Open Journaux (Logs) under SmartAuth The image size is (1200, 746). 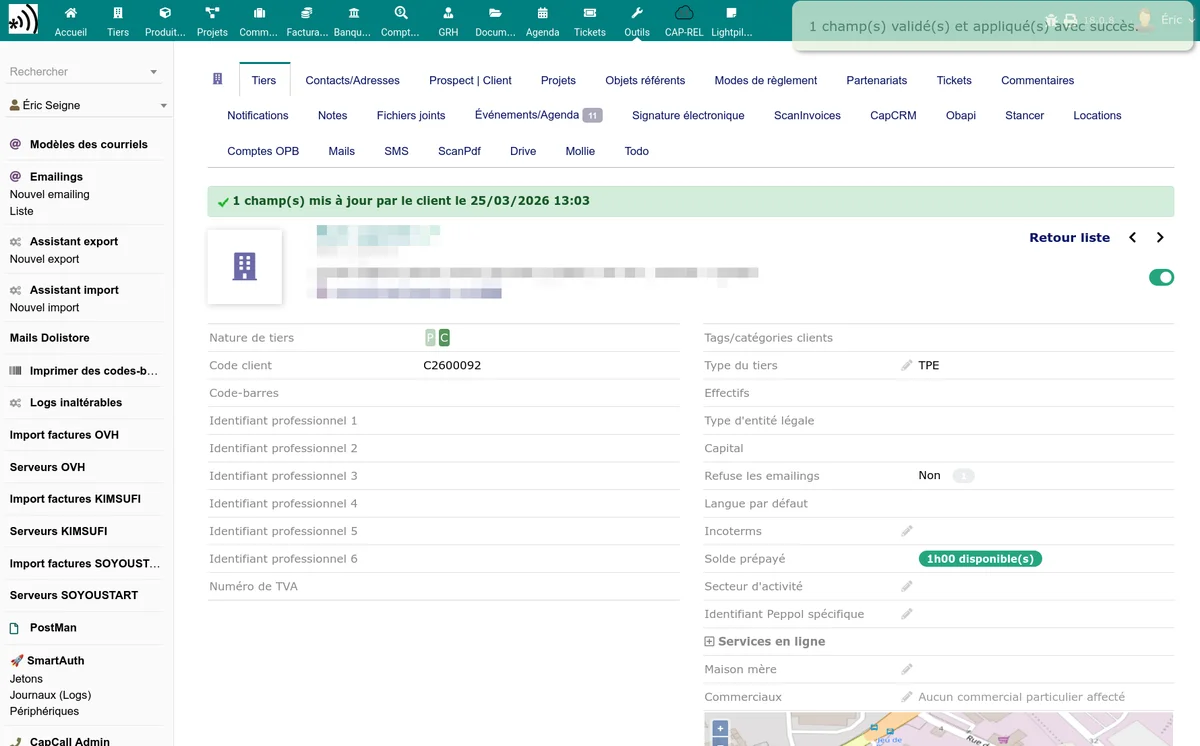(50, 695)
